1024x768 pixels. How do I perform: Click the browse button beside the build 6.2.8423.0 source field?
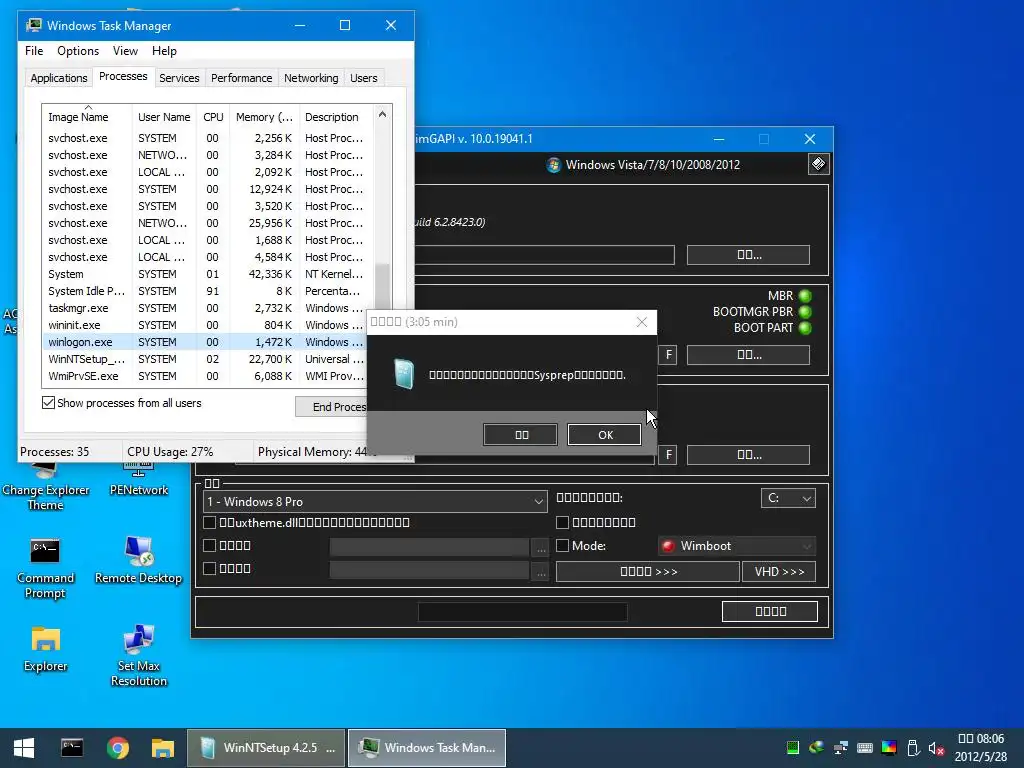(748, 255)
